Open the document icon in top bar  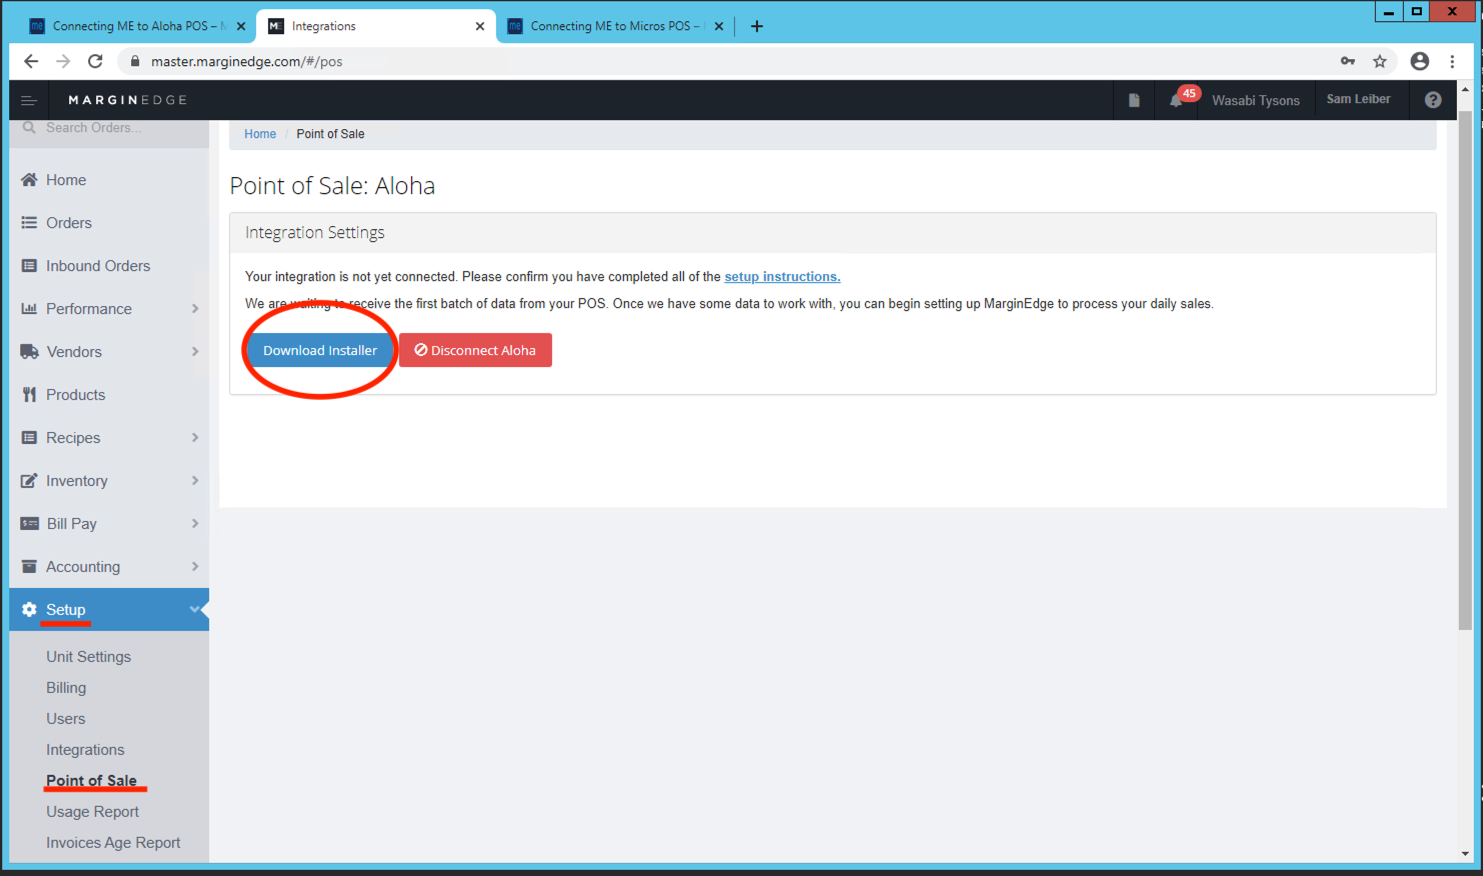point(1134,100)
